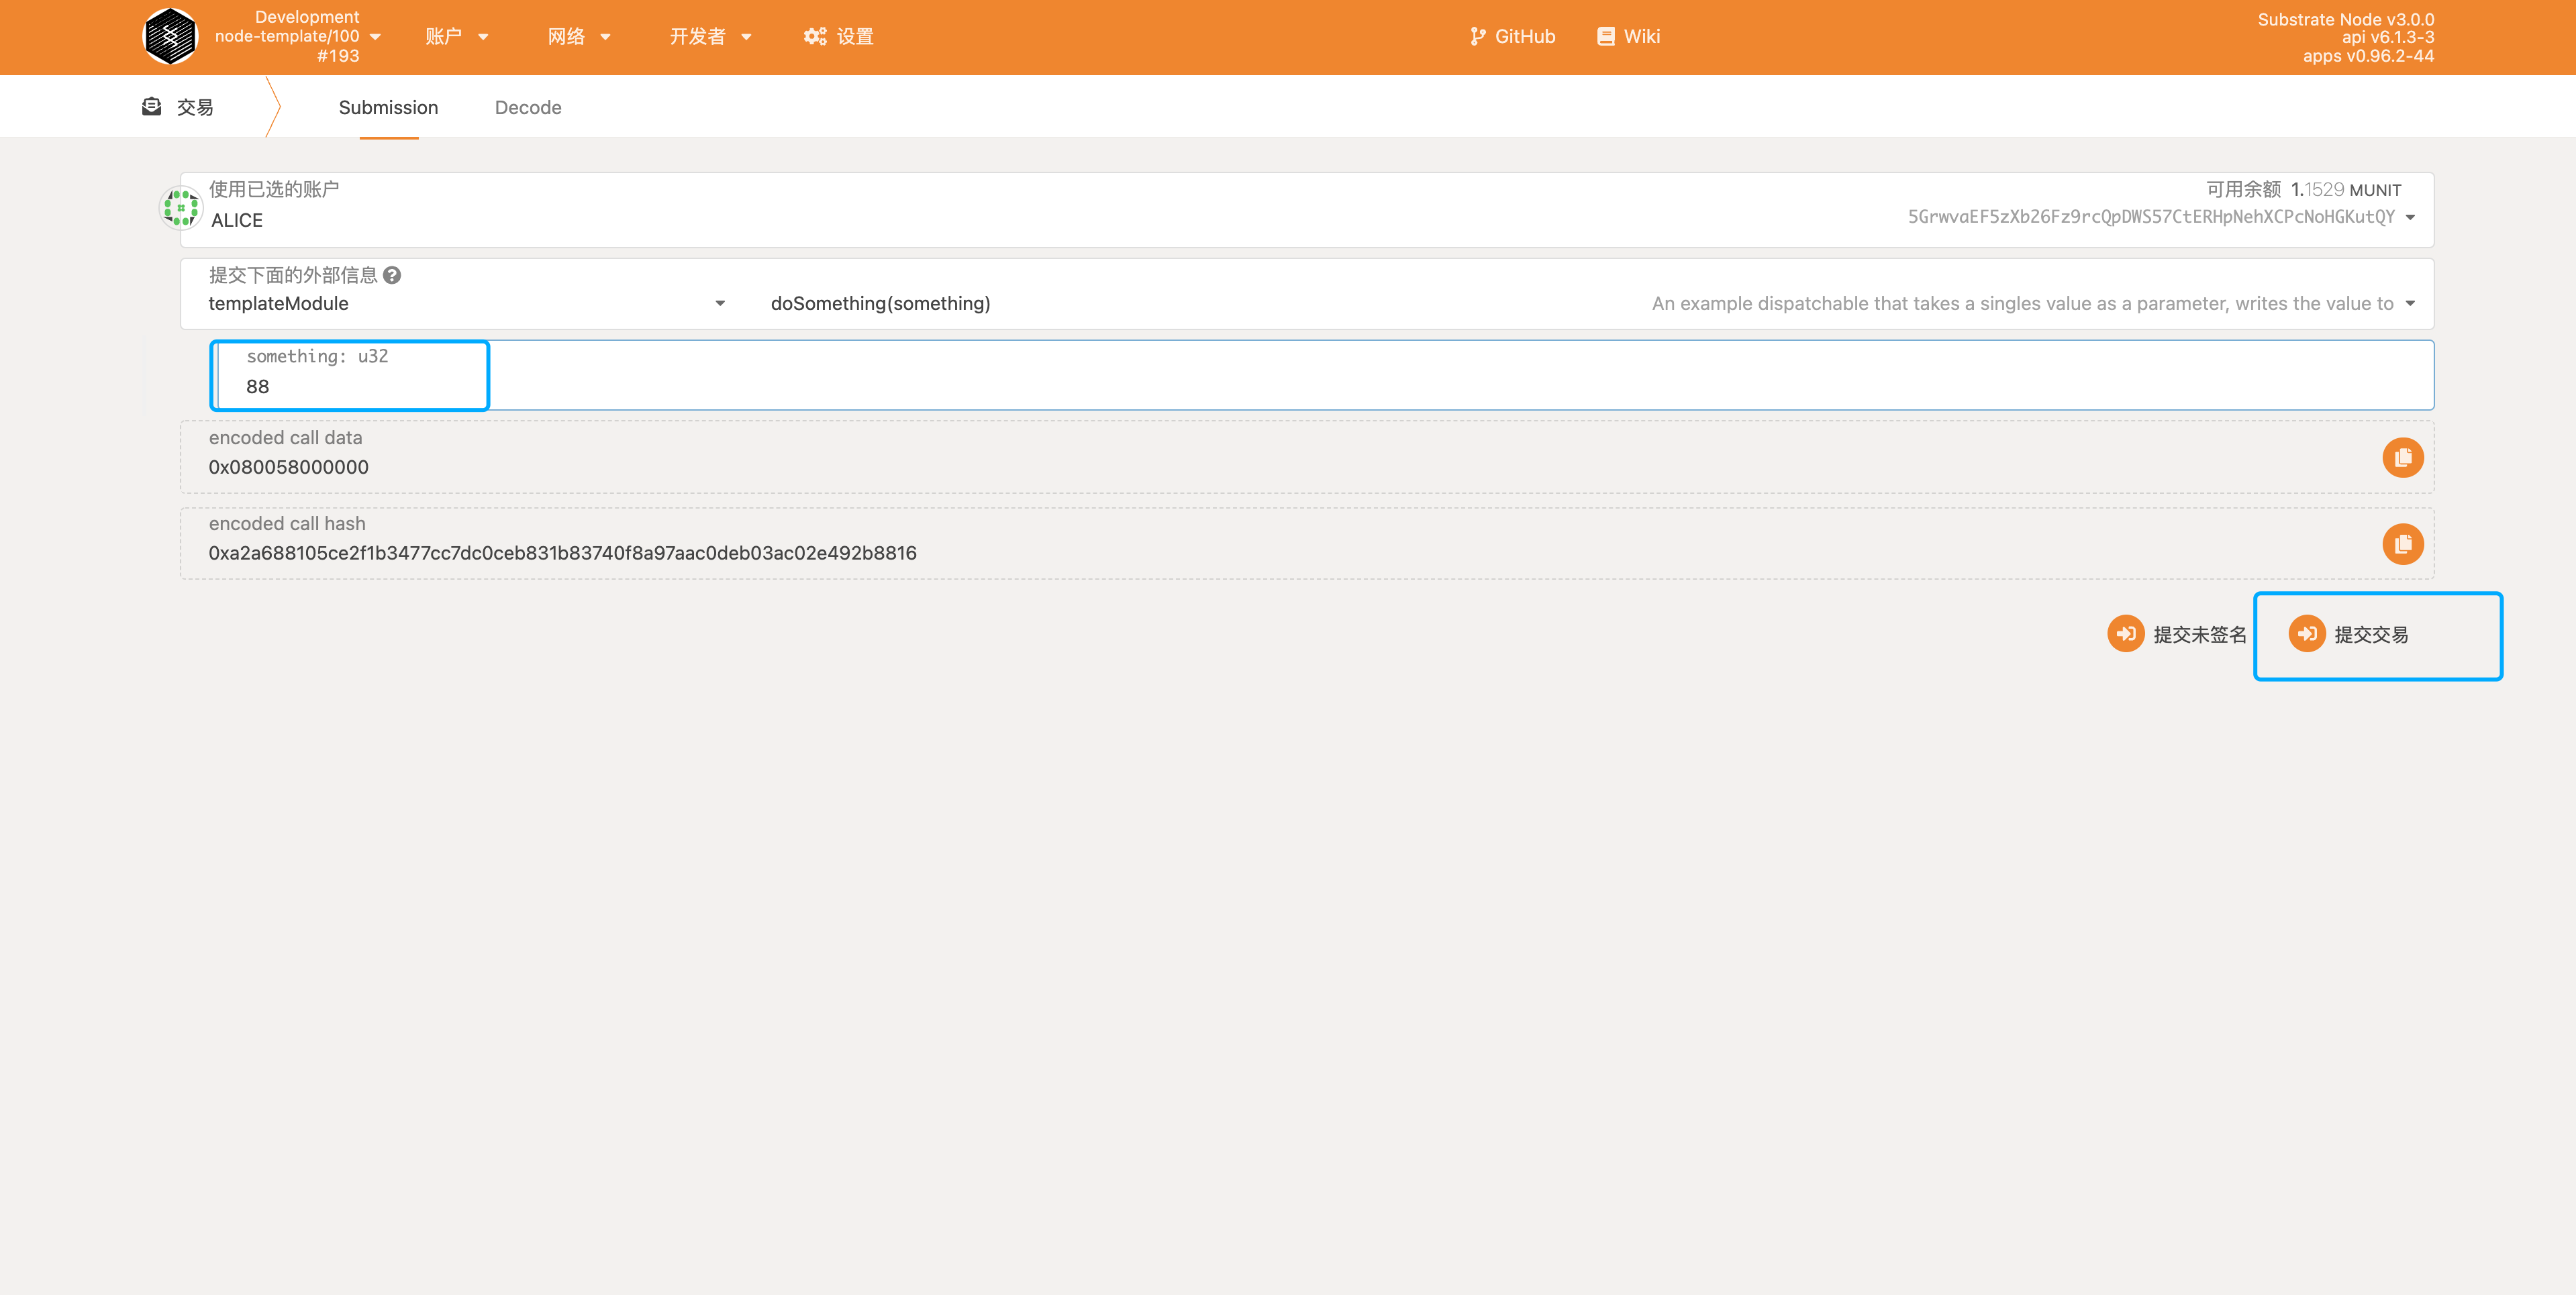Open the GitHub link

coord(1512,37)
